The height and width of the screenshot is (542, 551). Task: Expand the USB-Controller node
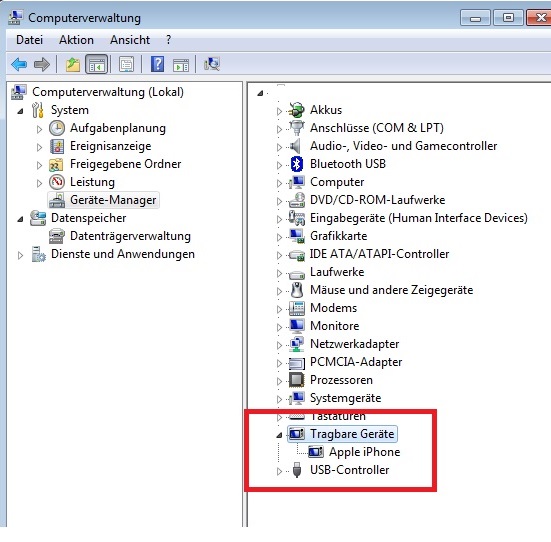click(x=279, y=471)
